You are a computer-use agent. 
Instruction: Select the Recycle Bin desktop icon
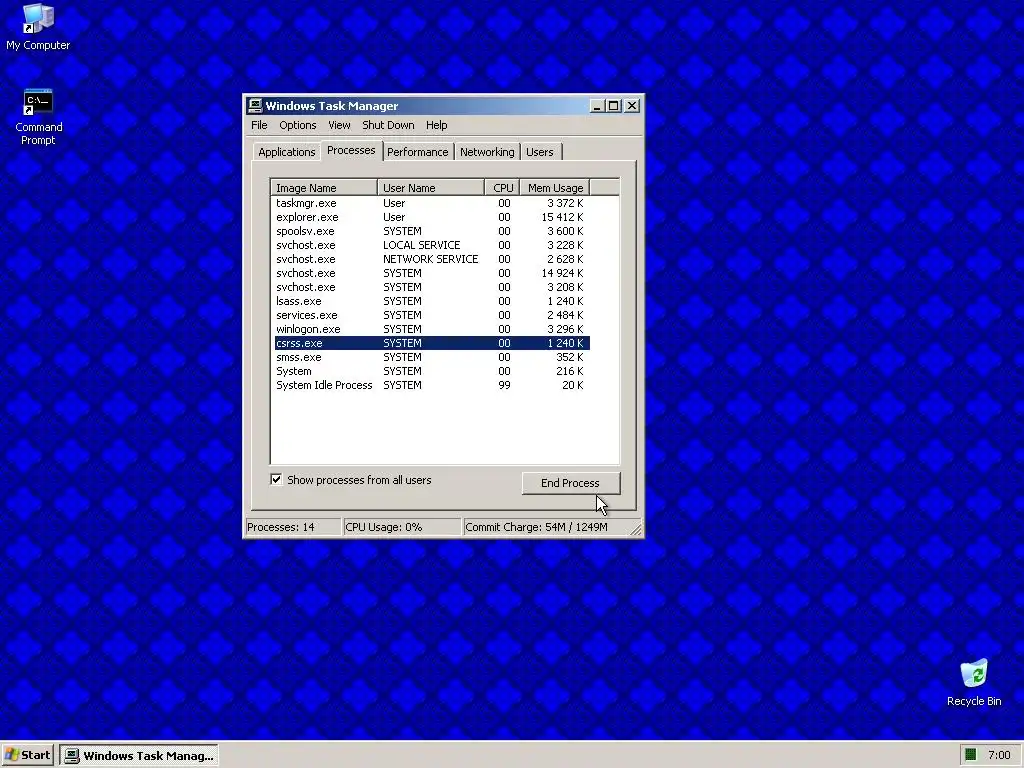(x=974, y=683)
